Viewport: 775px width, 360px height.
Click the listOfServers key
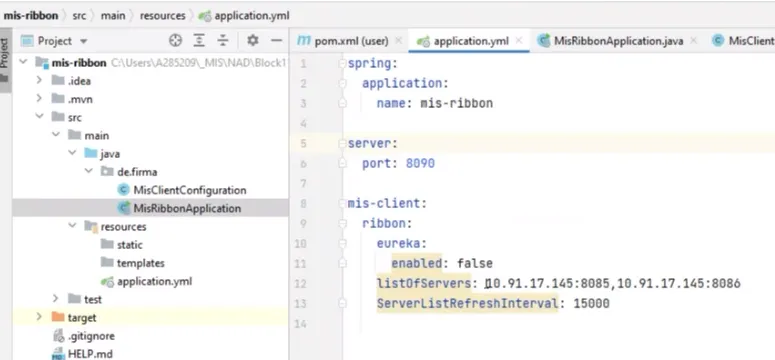424,283
